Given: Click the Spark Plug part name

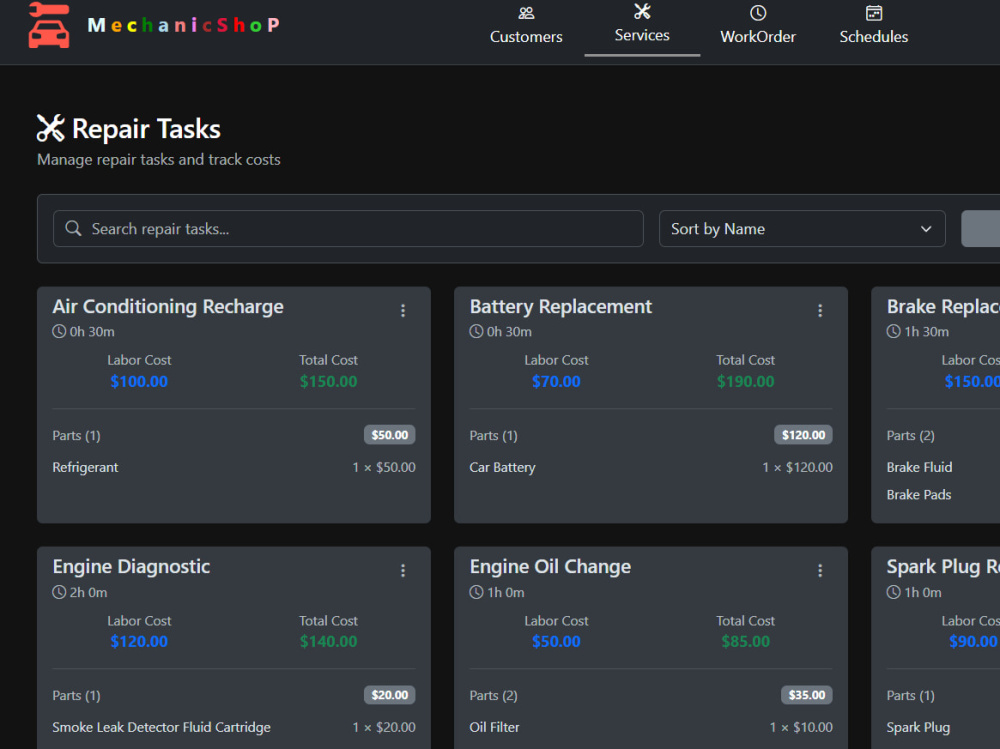Looking at the screenshot, I should tap(918, 727).
